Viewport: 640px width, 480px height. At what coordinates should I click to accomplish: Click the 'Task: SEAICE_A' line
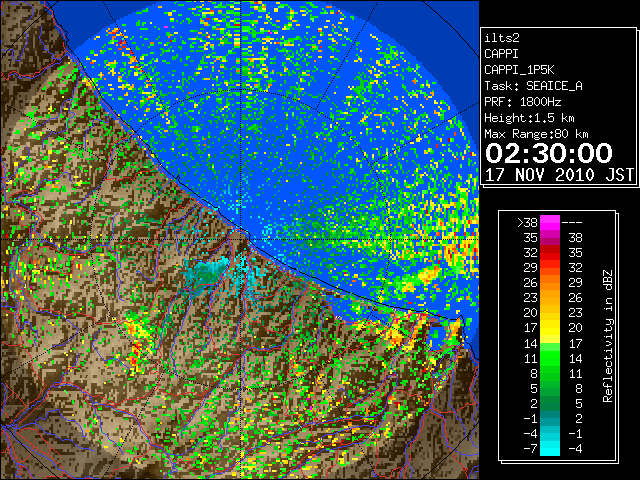533,86
